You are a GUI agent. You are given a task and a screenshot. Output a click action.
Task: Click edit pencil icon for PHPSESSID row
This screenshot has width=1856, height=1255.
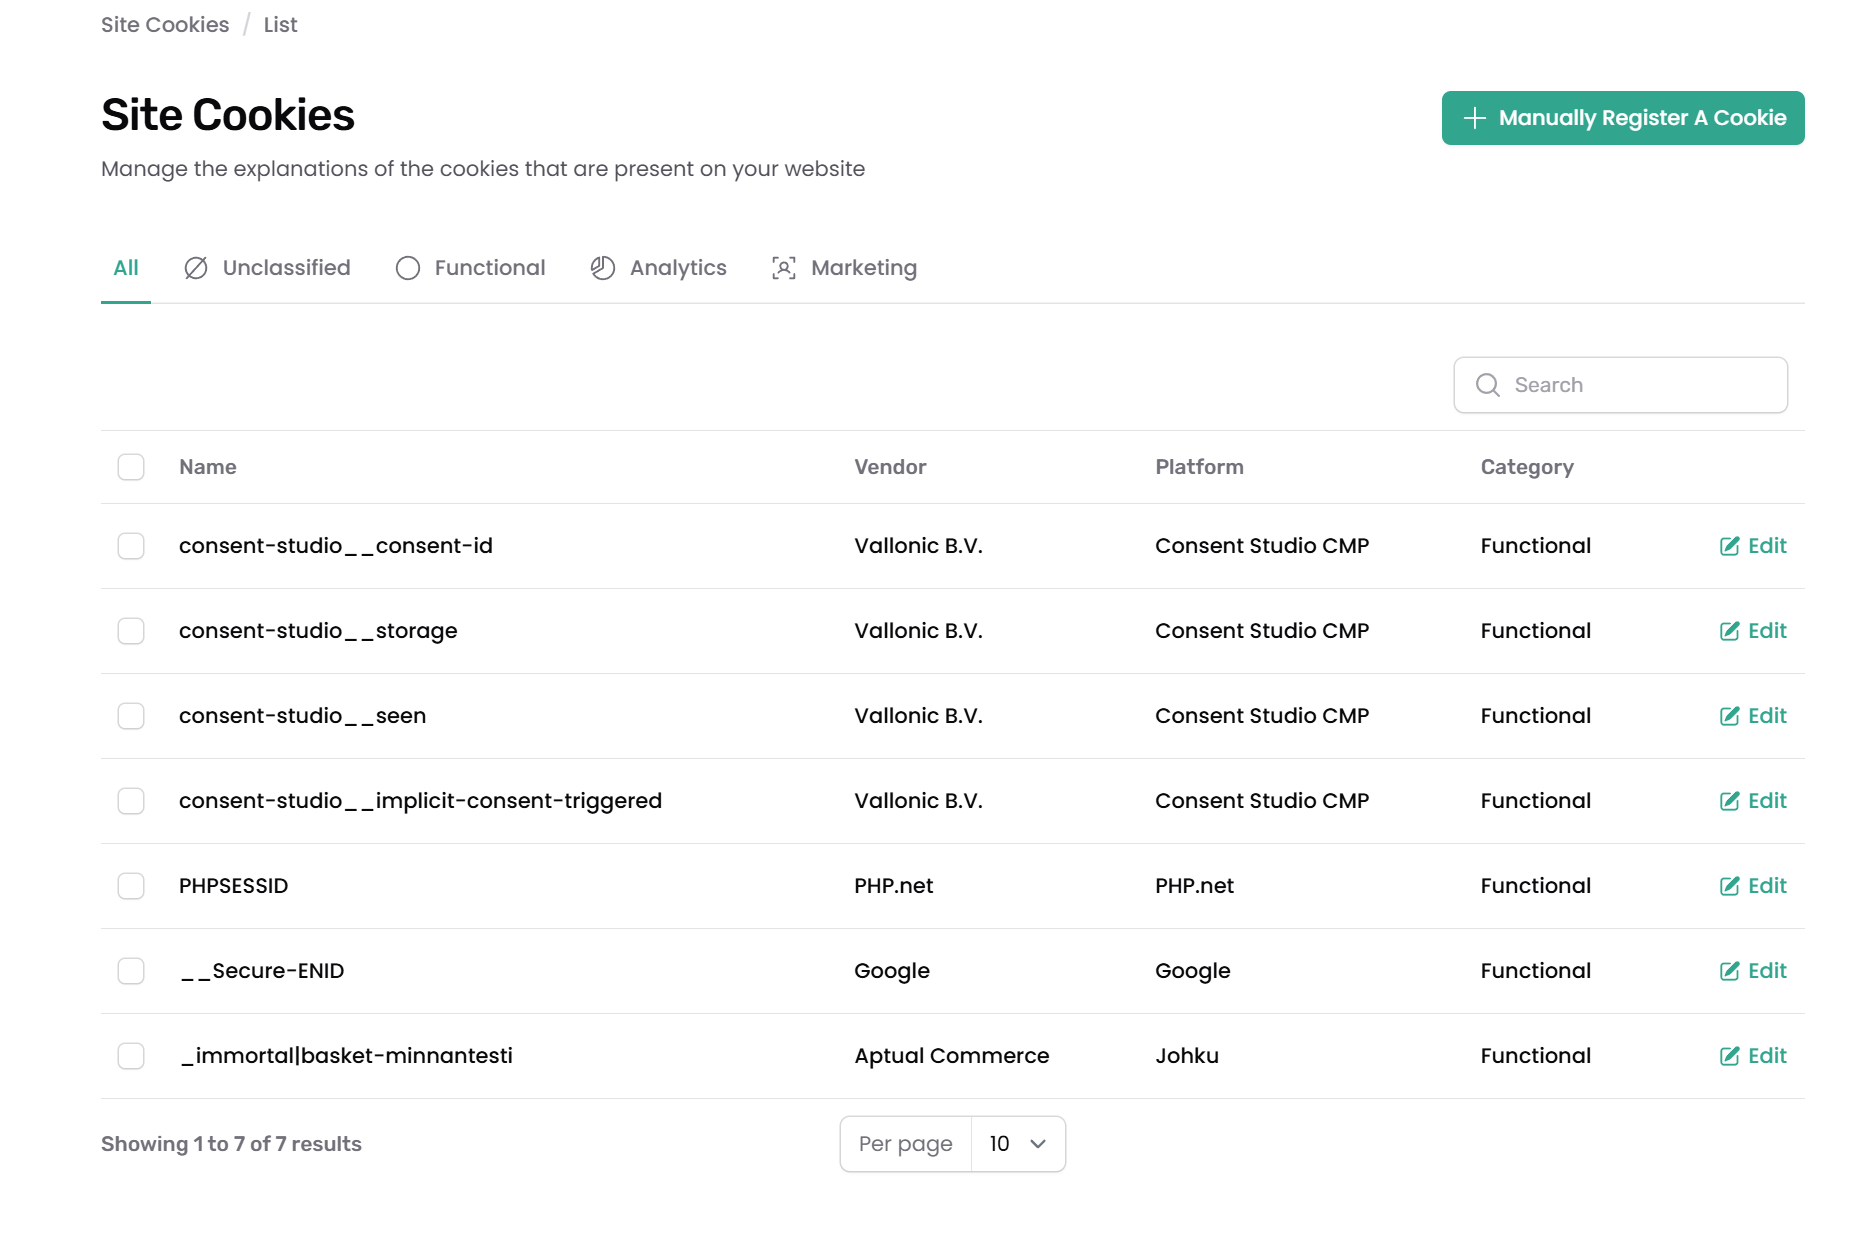[x=1729, y=886]
